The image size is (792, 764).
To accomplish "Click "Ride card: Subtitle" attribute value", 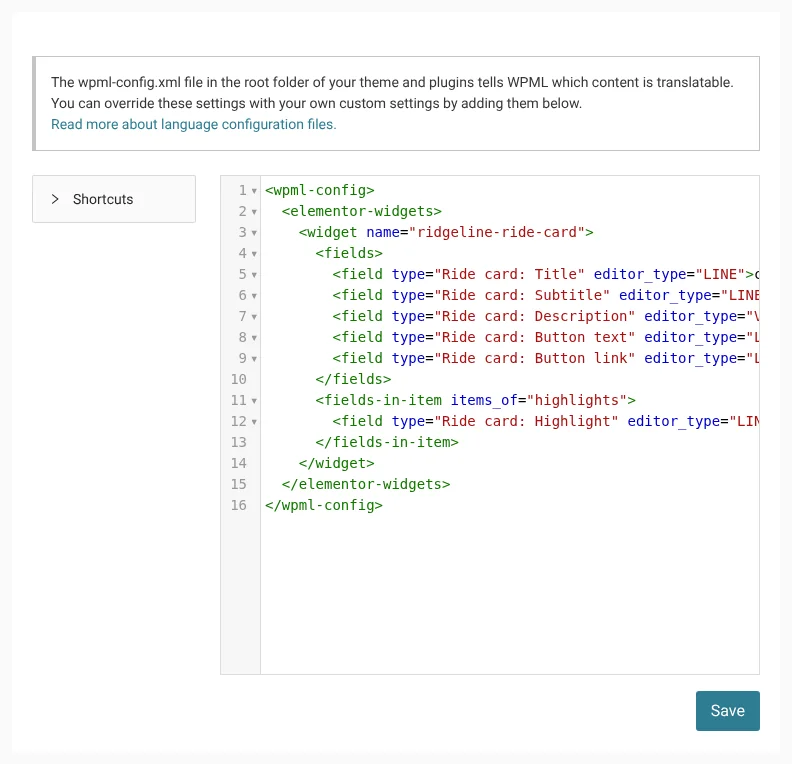I will tap(522, 295).
